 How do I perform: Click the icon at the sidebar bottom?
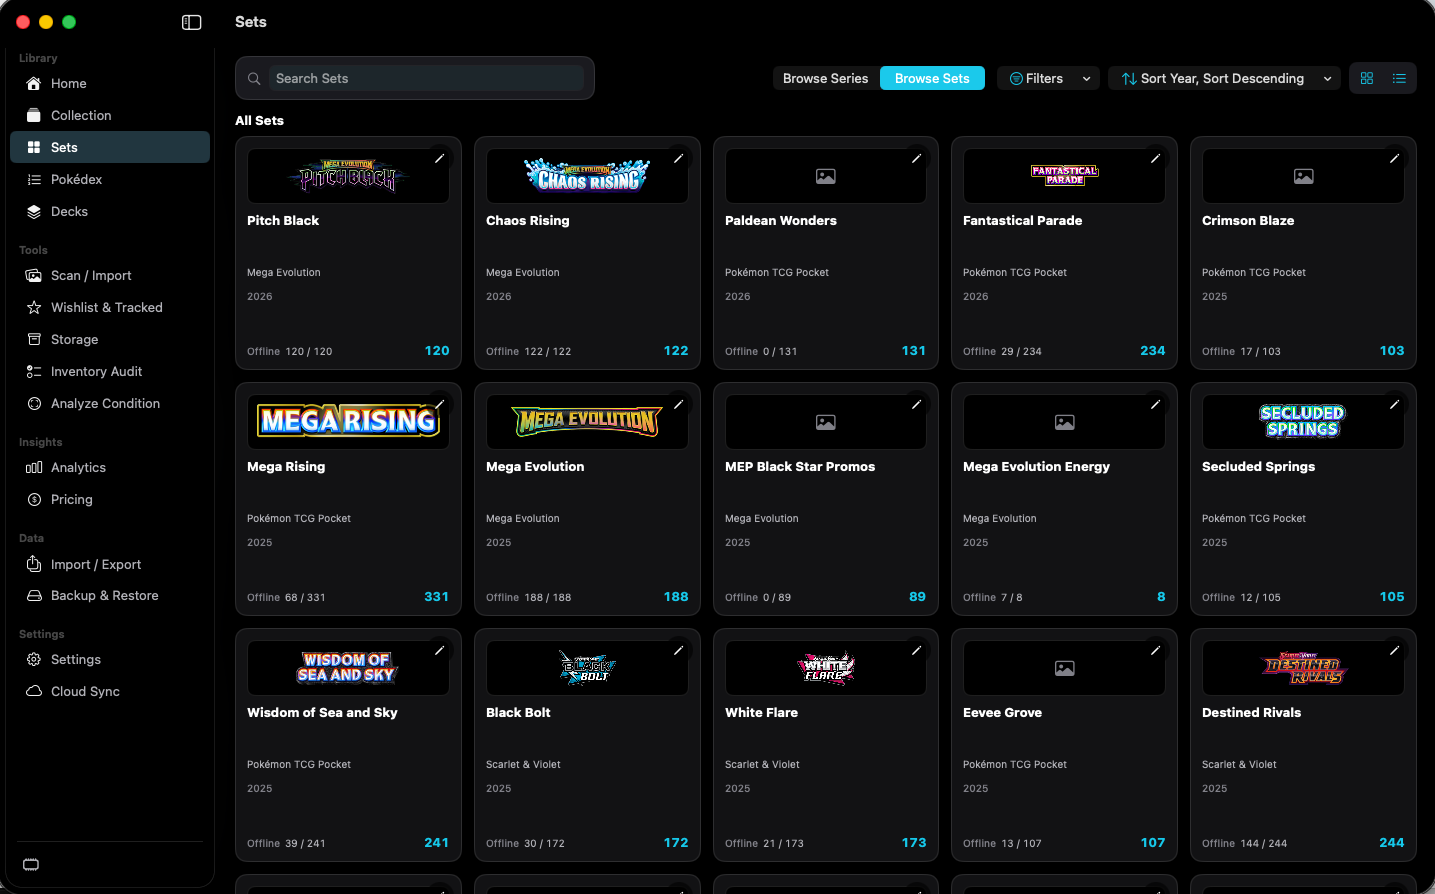pos(31,865)
